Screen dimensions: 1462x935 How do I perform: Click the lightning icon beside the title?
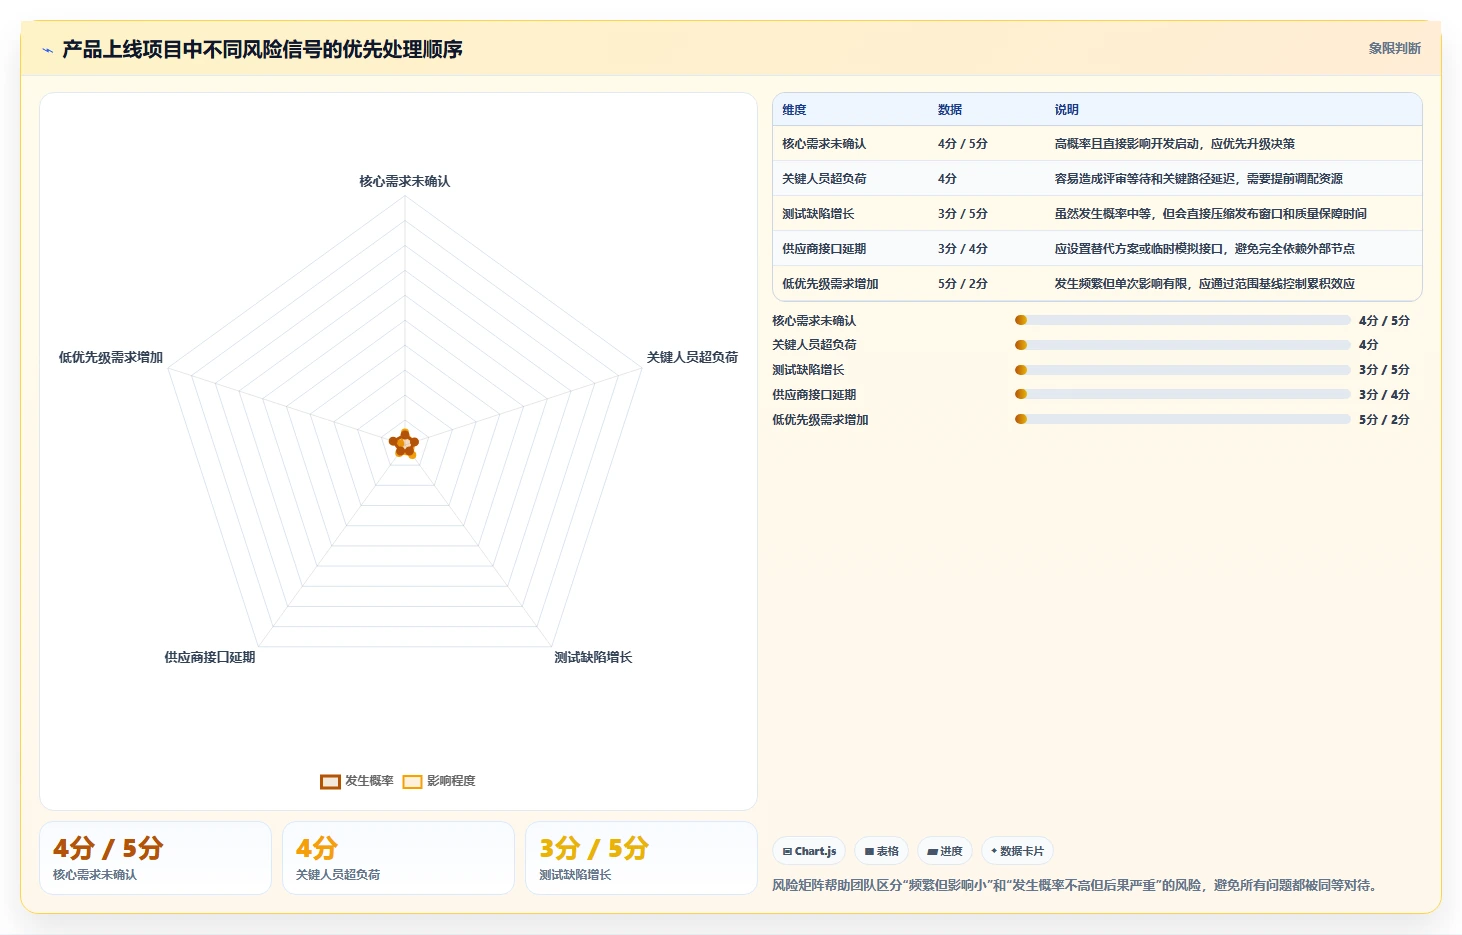(47, 50)
